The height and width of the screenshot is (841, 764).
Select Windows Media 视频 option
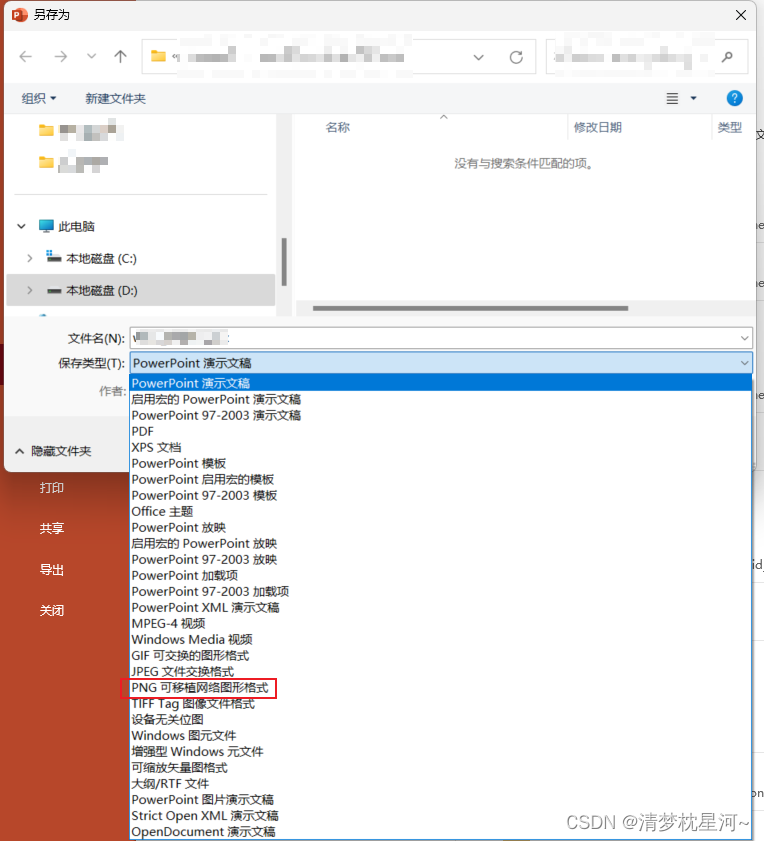coord(440,640)
